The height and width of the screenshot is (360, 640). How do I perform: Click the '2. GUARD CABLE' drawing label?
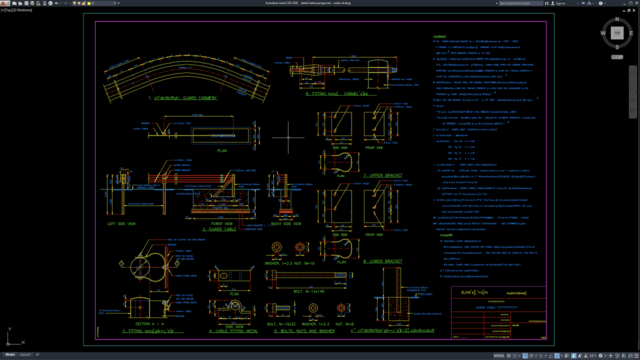pos(219,229)
